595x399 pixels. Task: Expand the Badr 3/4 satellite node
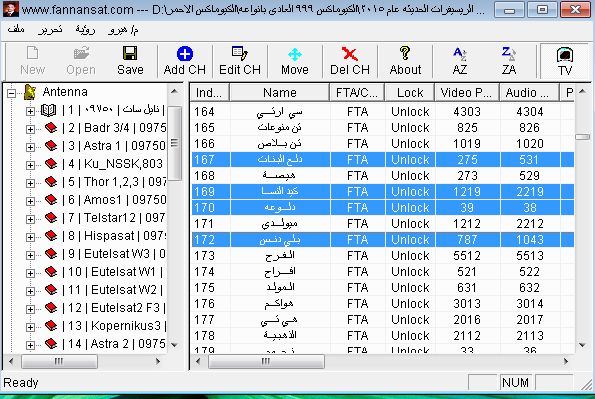click(30, 129)
